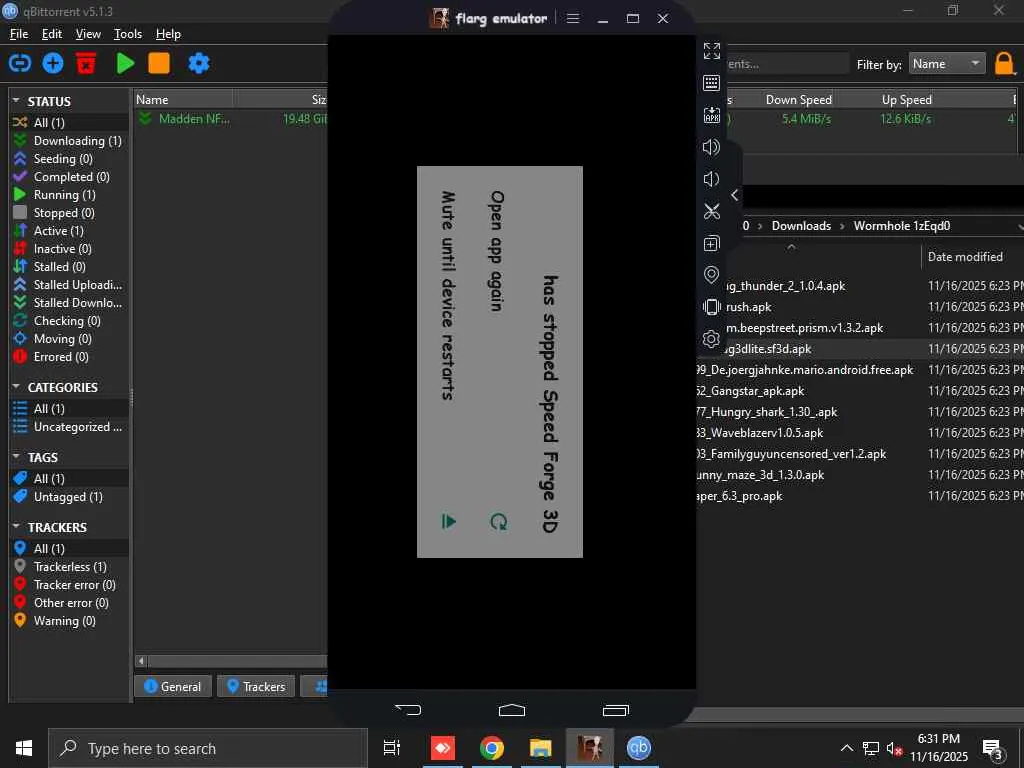Collapse emulator sidebar with left chevron
The width and height of the screenshot is (1024, 768).
pos(735,195)
